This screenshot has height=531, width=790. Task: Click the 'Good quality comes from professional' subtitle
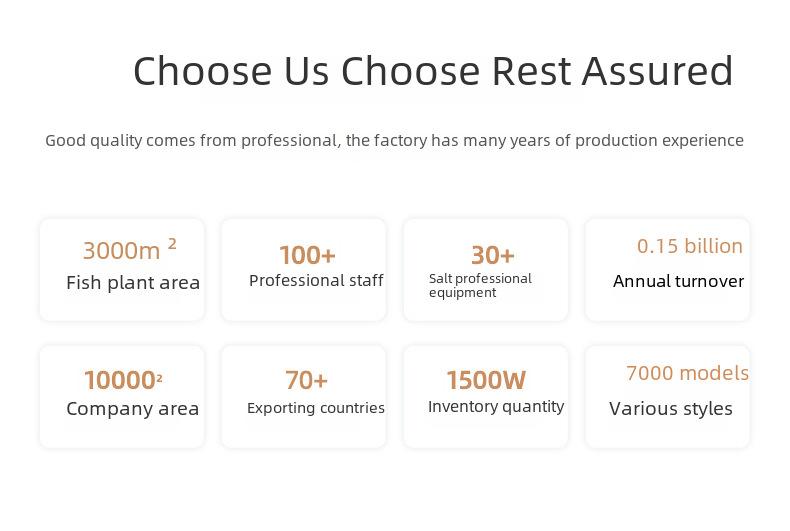tap(394, 141)
